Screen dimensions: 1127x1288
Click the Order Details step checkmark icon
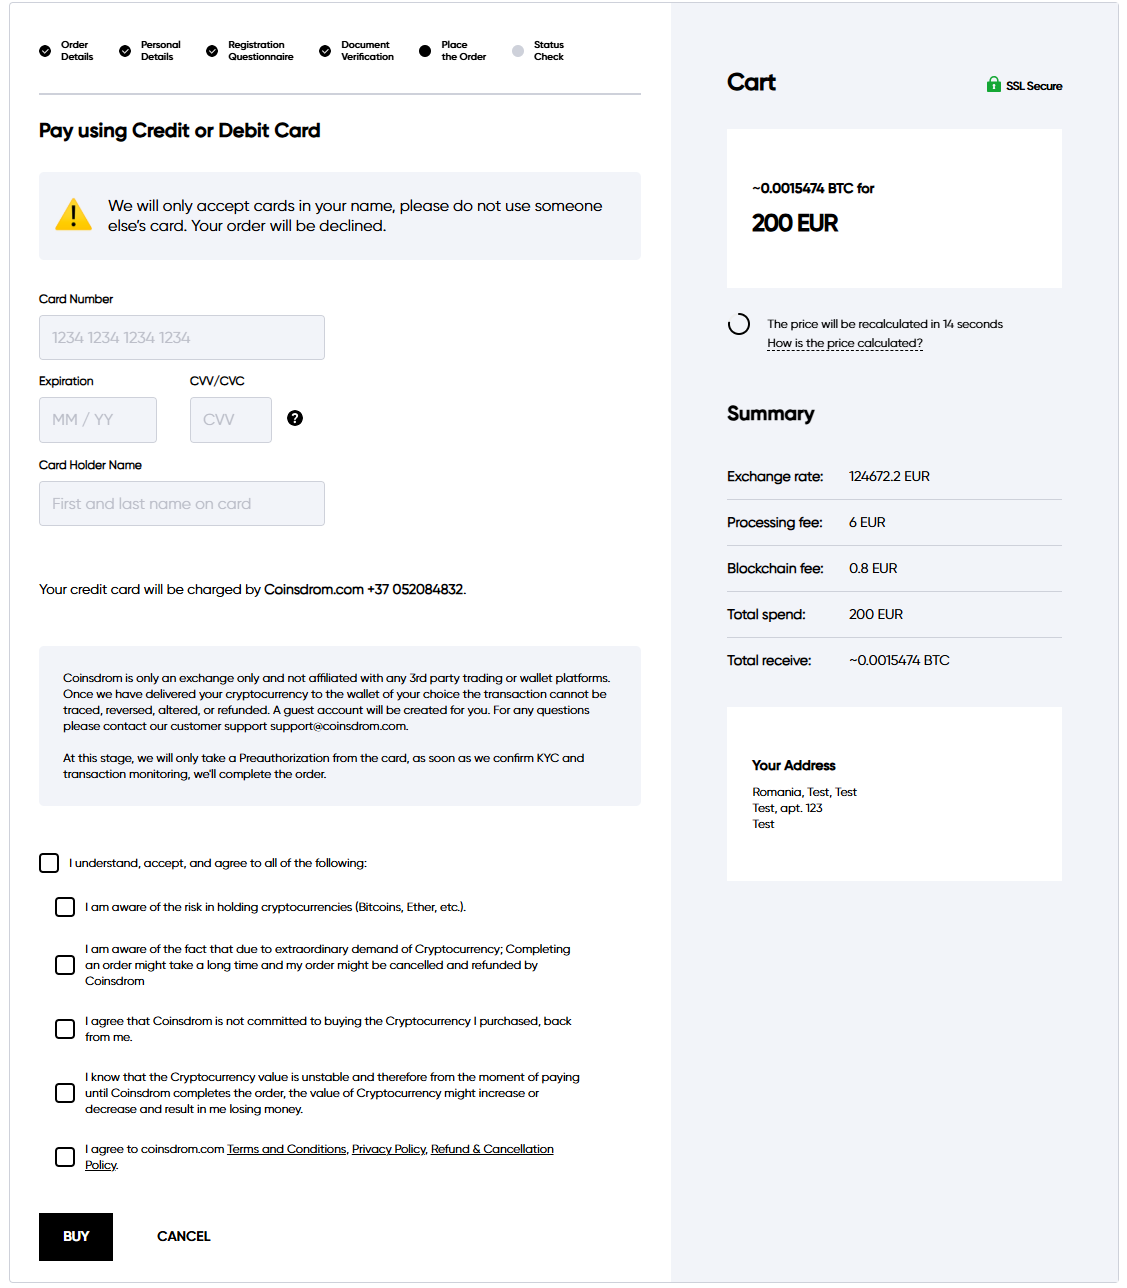tap(45, 51)
